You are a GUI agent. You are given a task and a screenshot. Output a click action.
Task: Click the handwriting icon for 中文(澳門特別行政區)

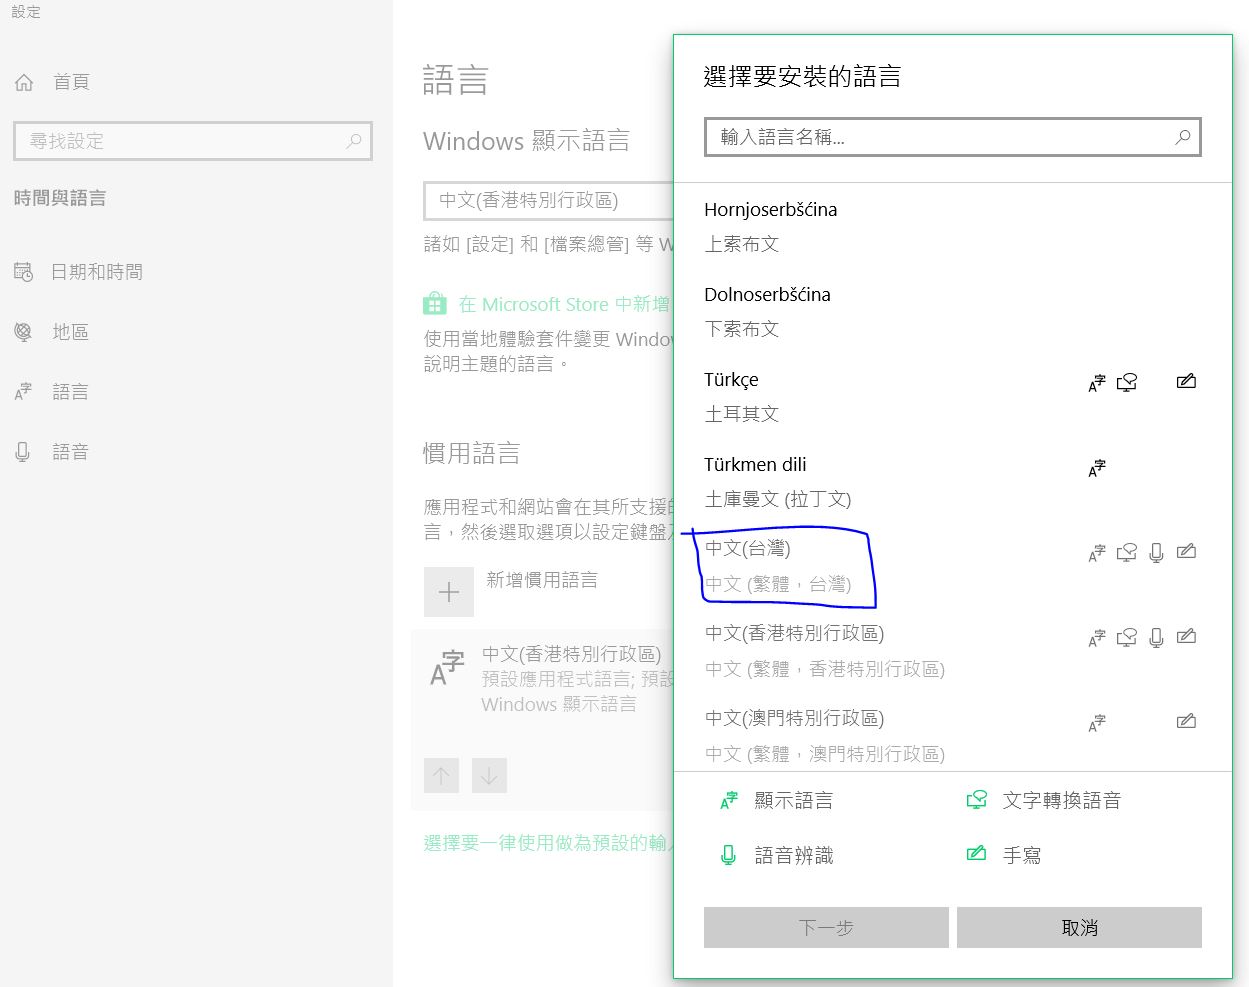[x=1186, y=721]
